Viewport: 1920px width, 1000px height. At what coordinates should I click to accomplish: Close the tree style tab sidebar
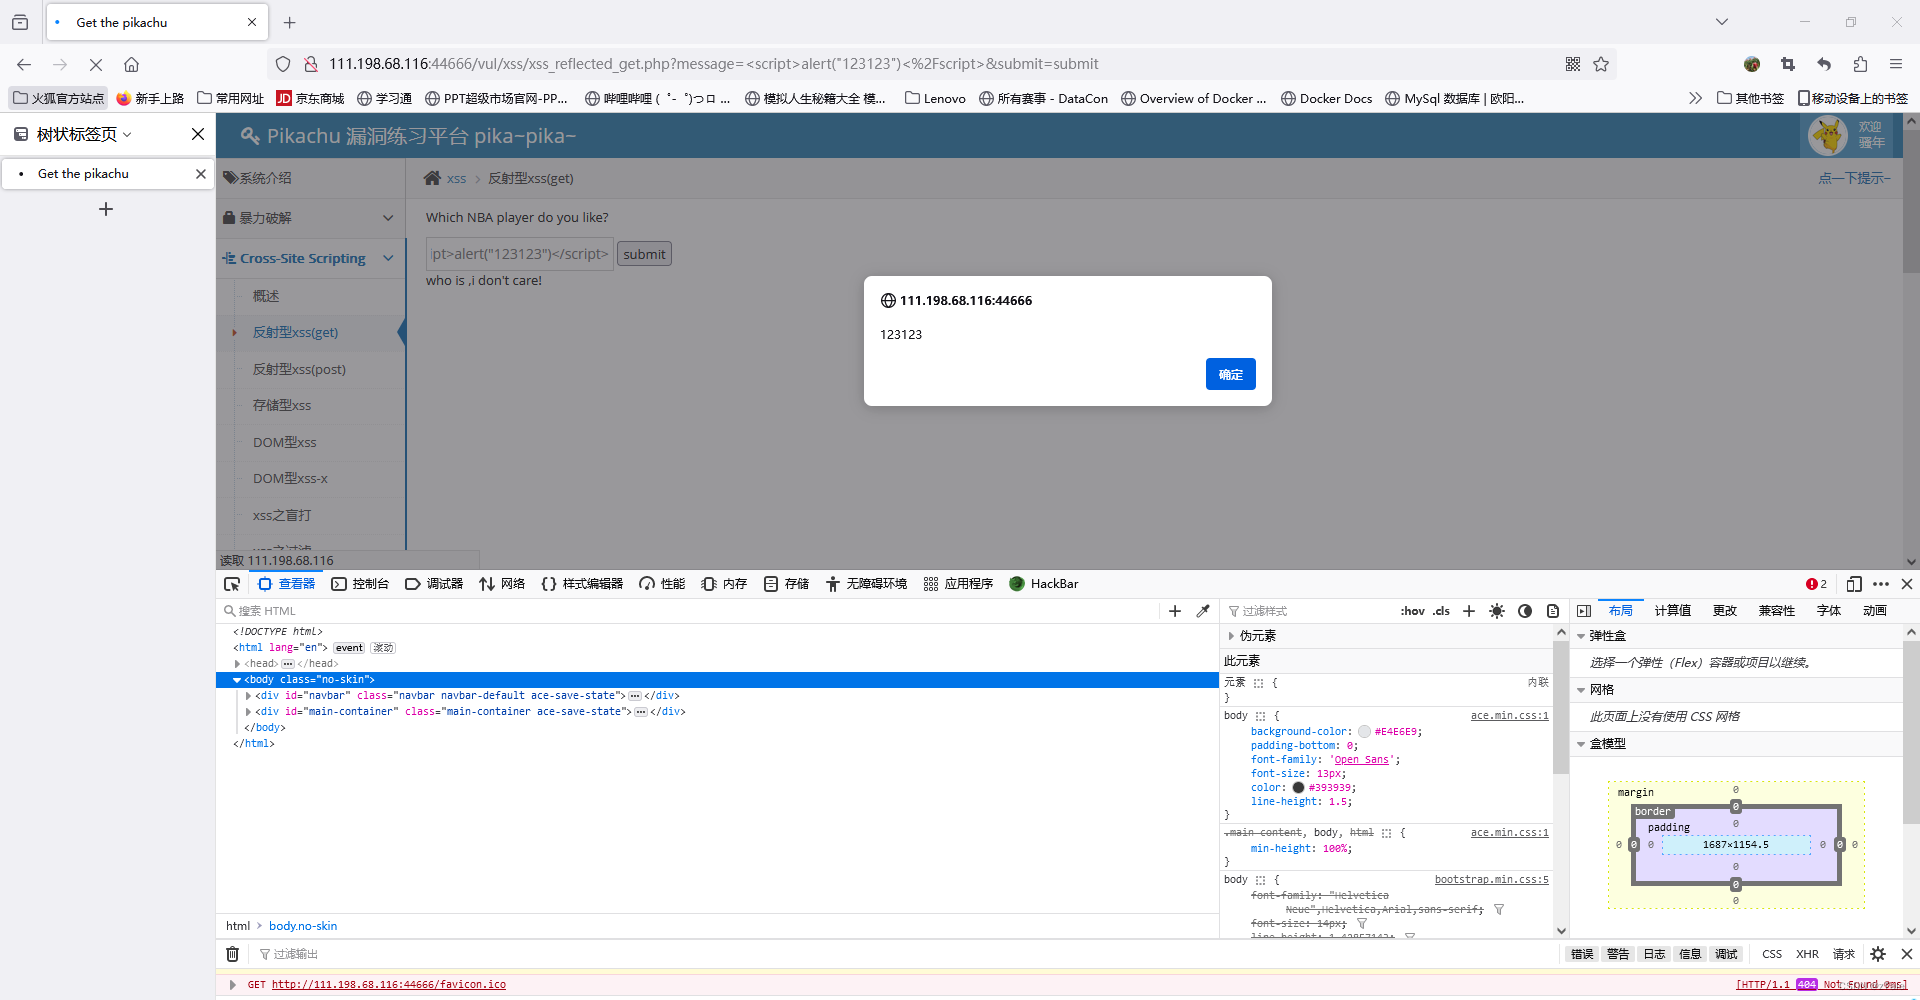tap(198, 134)
